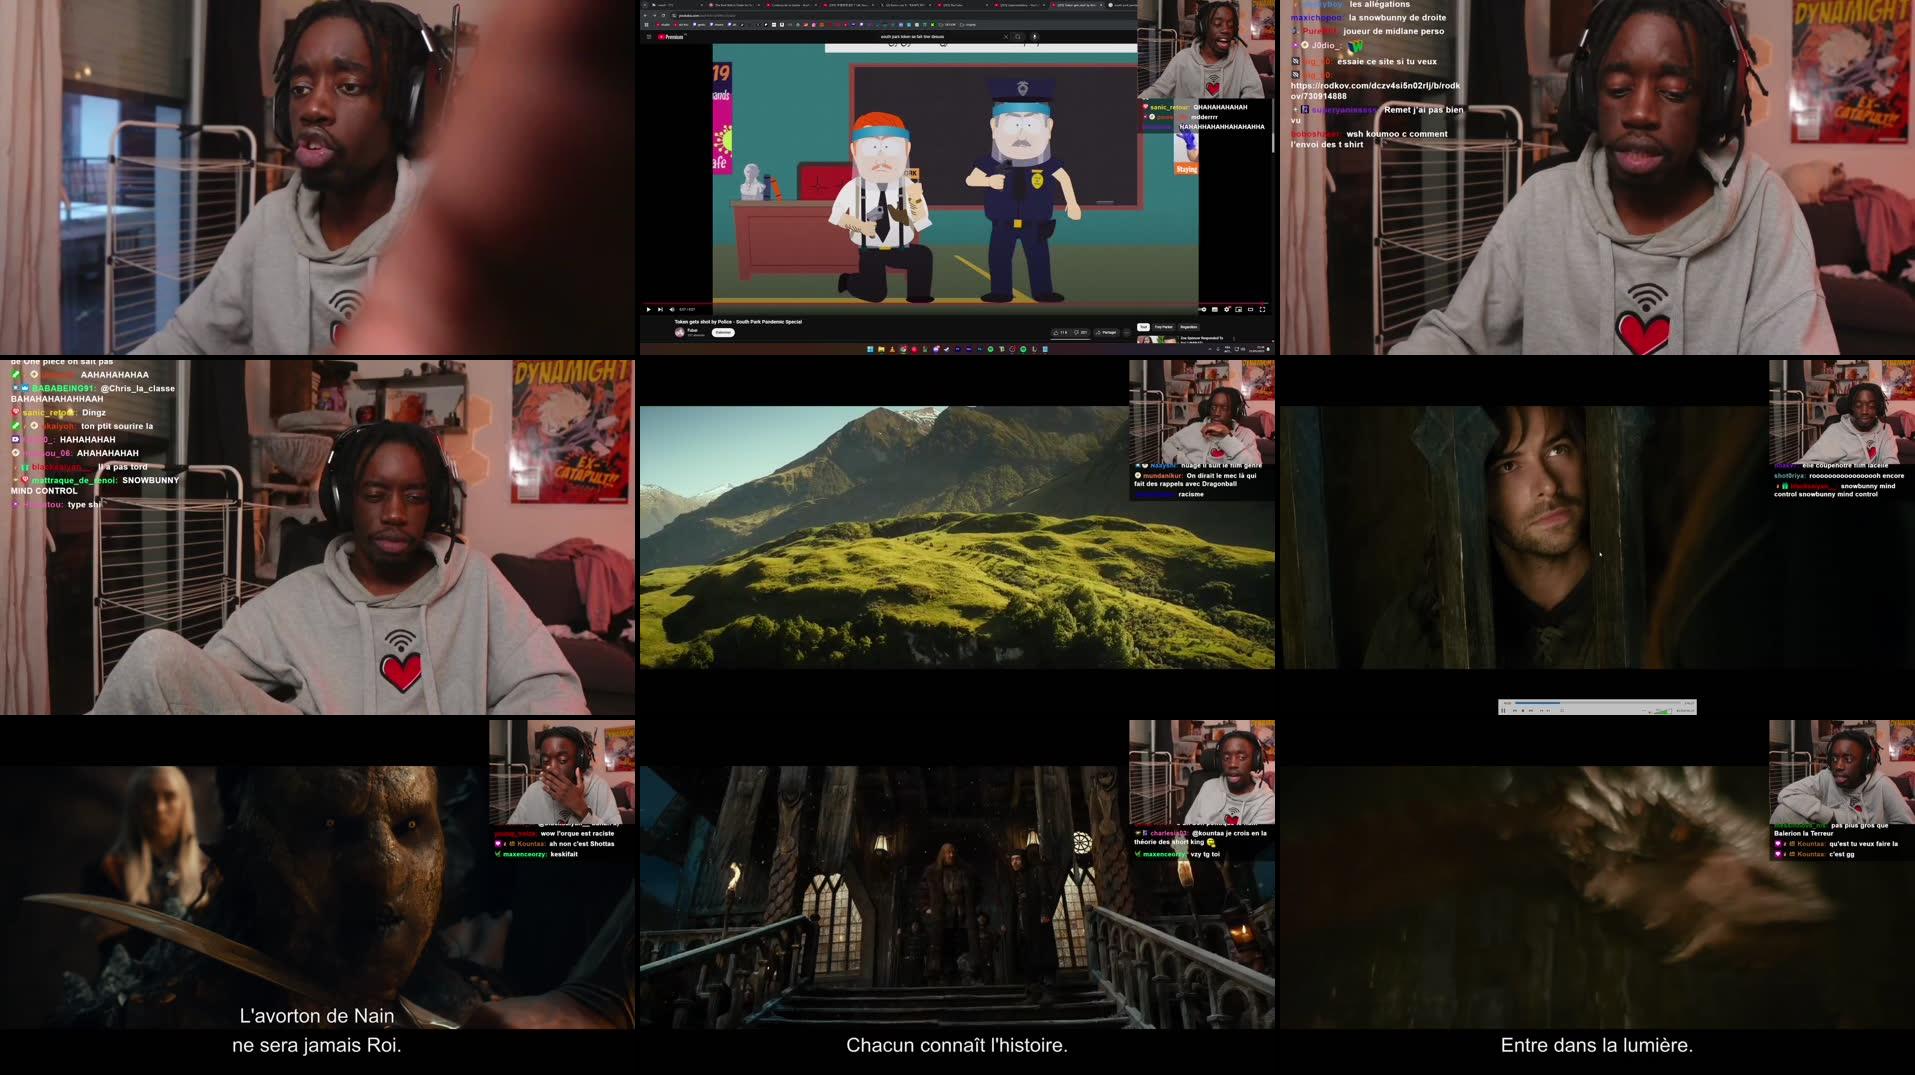Image resolution: width=1915 pixels, height=1075 pixels.
Task: Click subtitle 'Entre dans la lumière.'
Action: click(x=1597, y=1045)
